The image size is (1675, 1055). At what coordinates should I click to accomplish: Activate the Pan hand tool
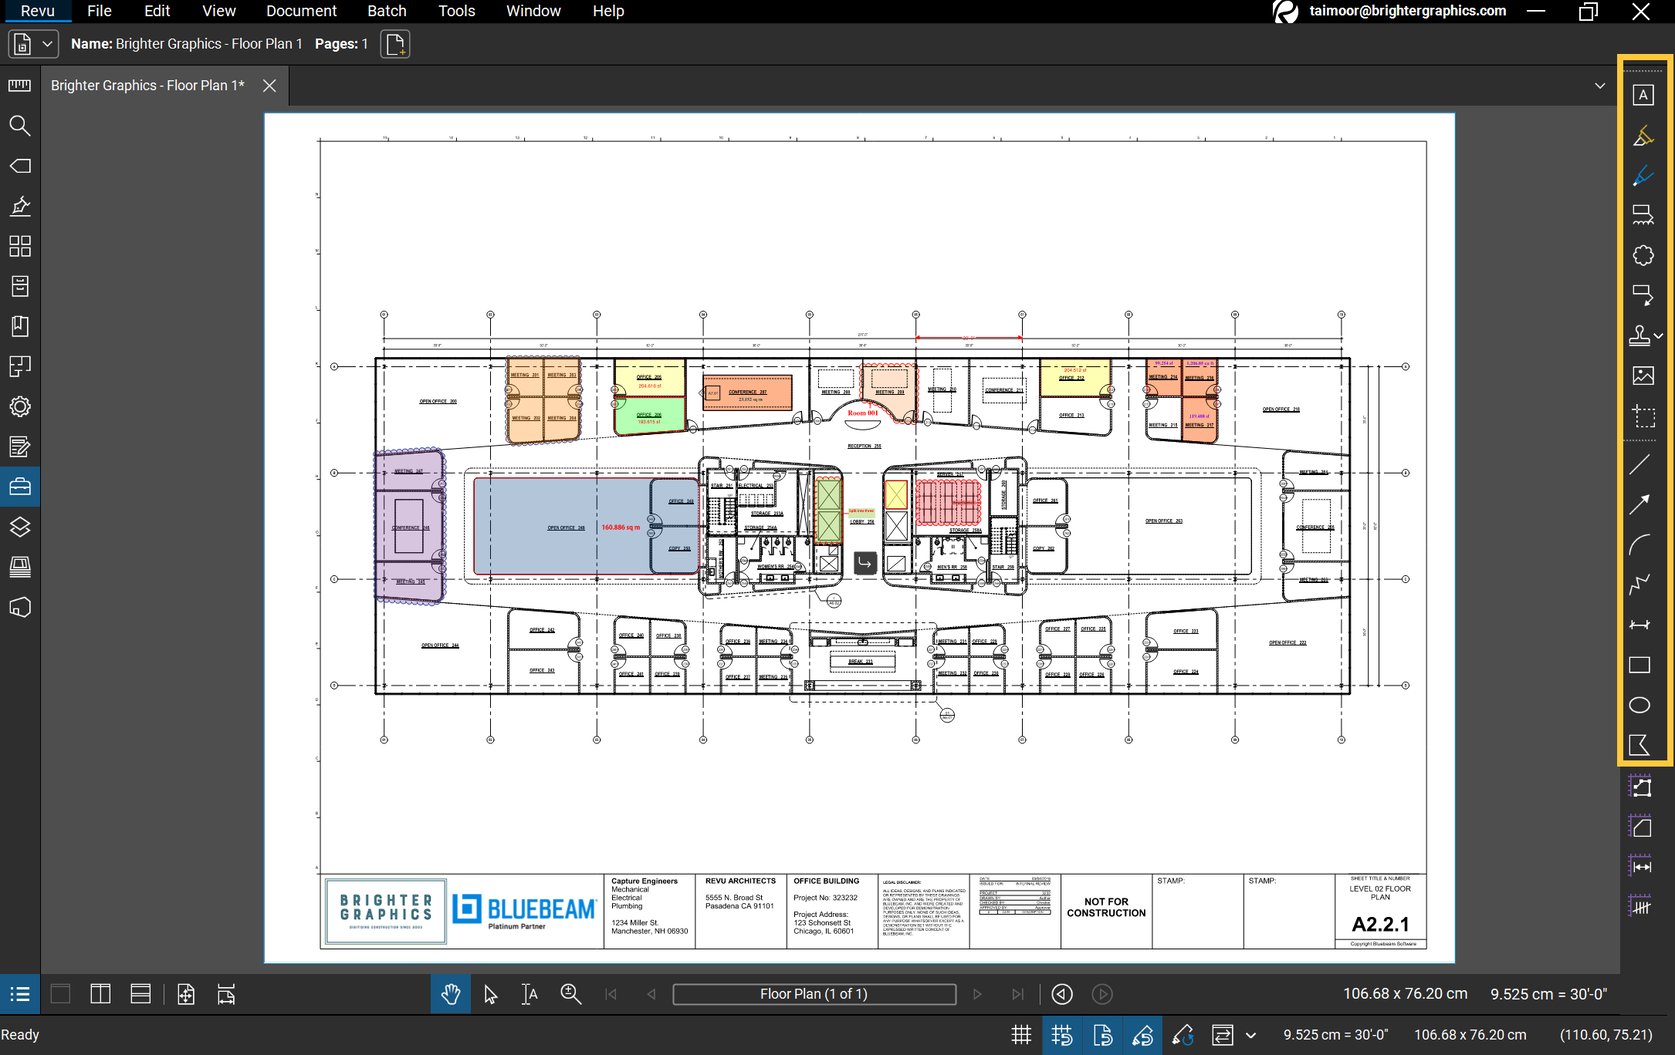pyautogui.click(x=450, y=994)
